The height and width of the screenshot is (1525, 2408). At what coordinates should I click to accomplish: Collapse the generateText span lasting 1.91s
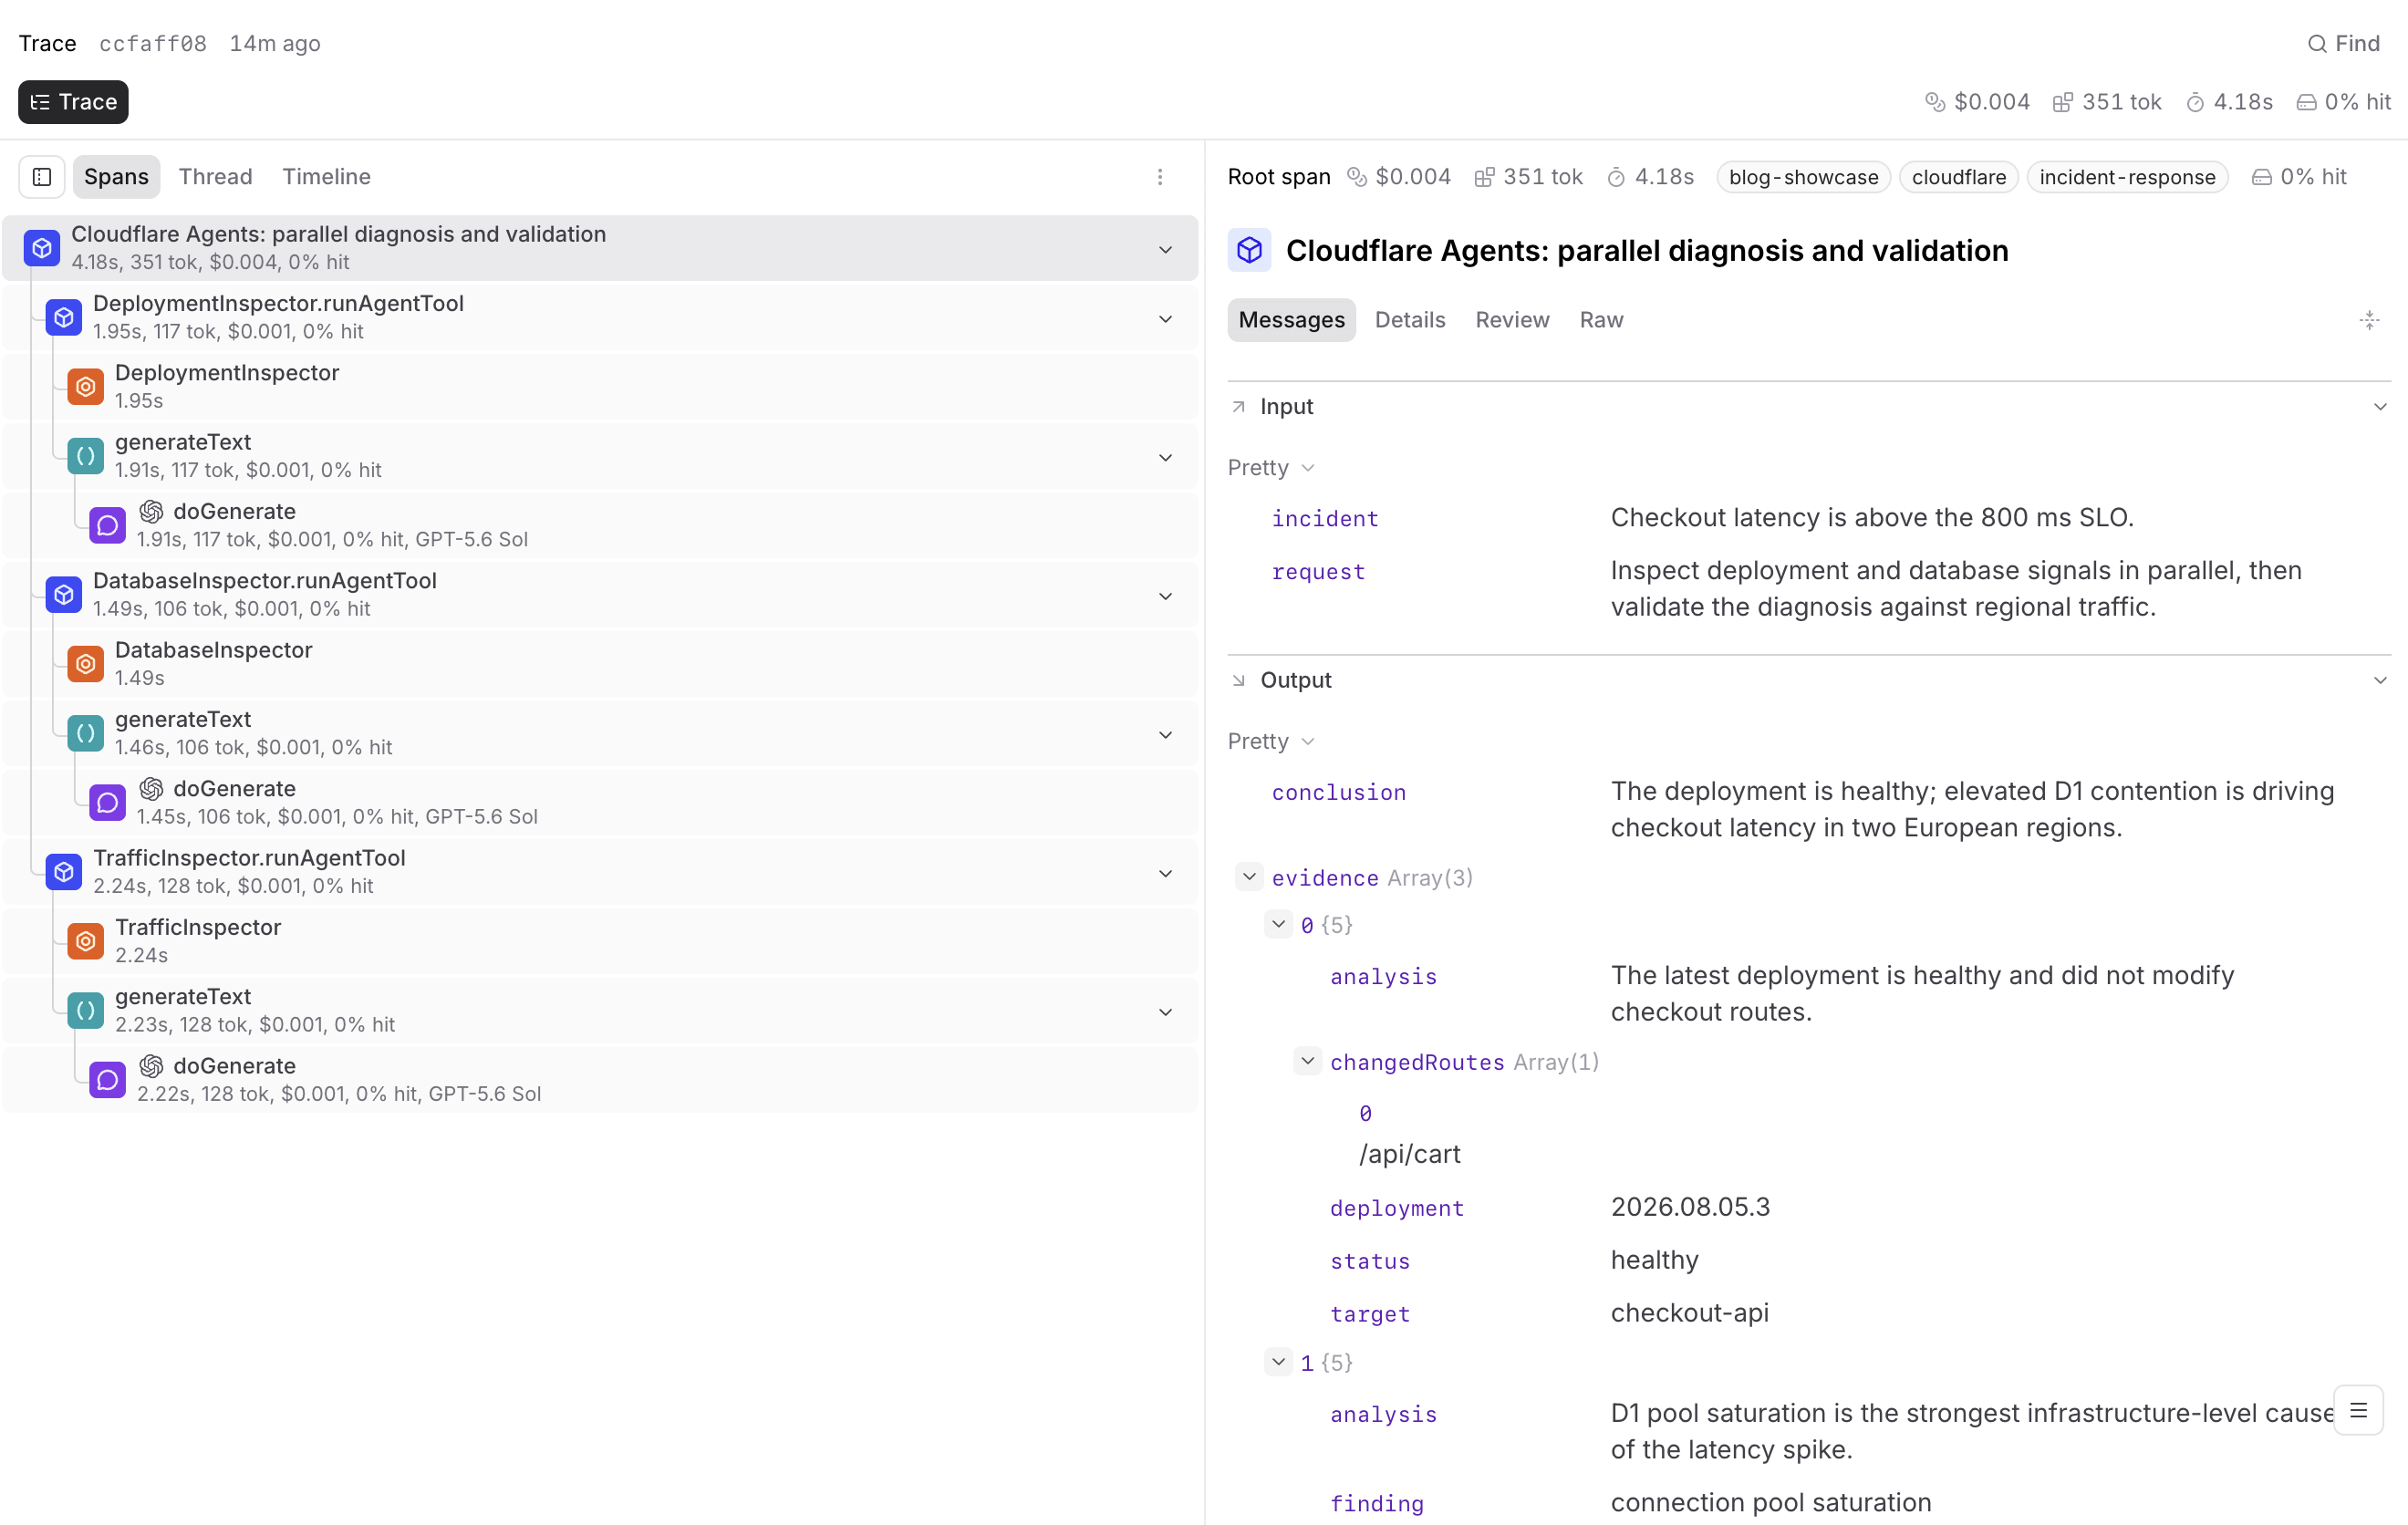tap(1165, 457)
